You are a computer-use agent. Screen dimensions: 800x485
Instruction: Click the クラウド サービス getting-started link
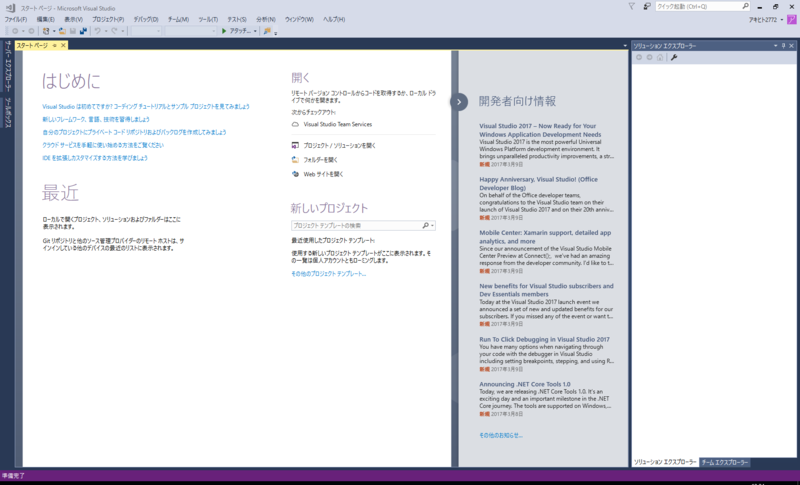coord(103,145)
